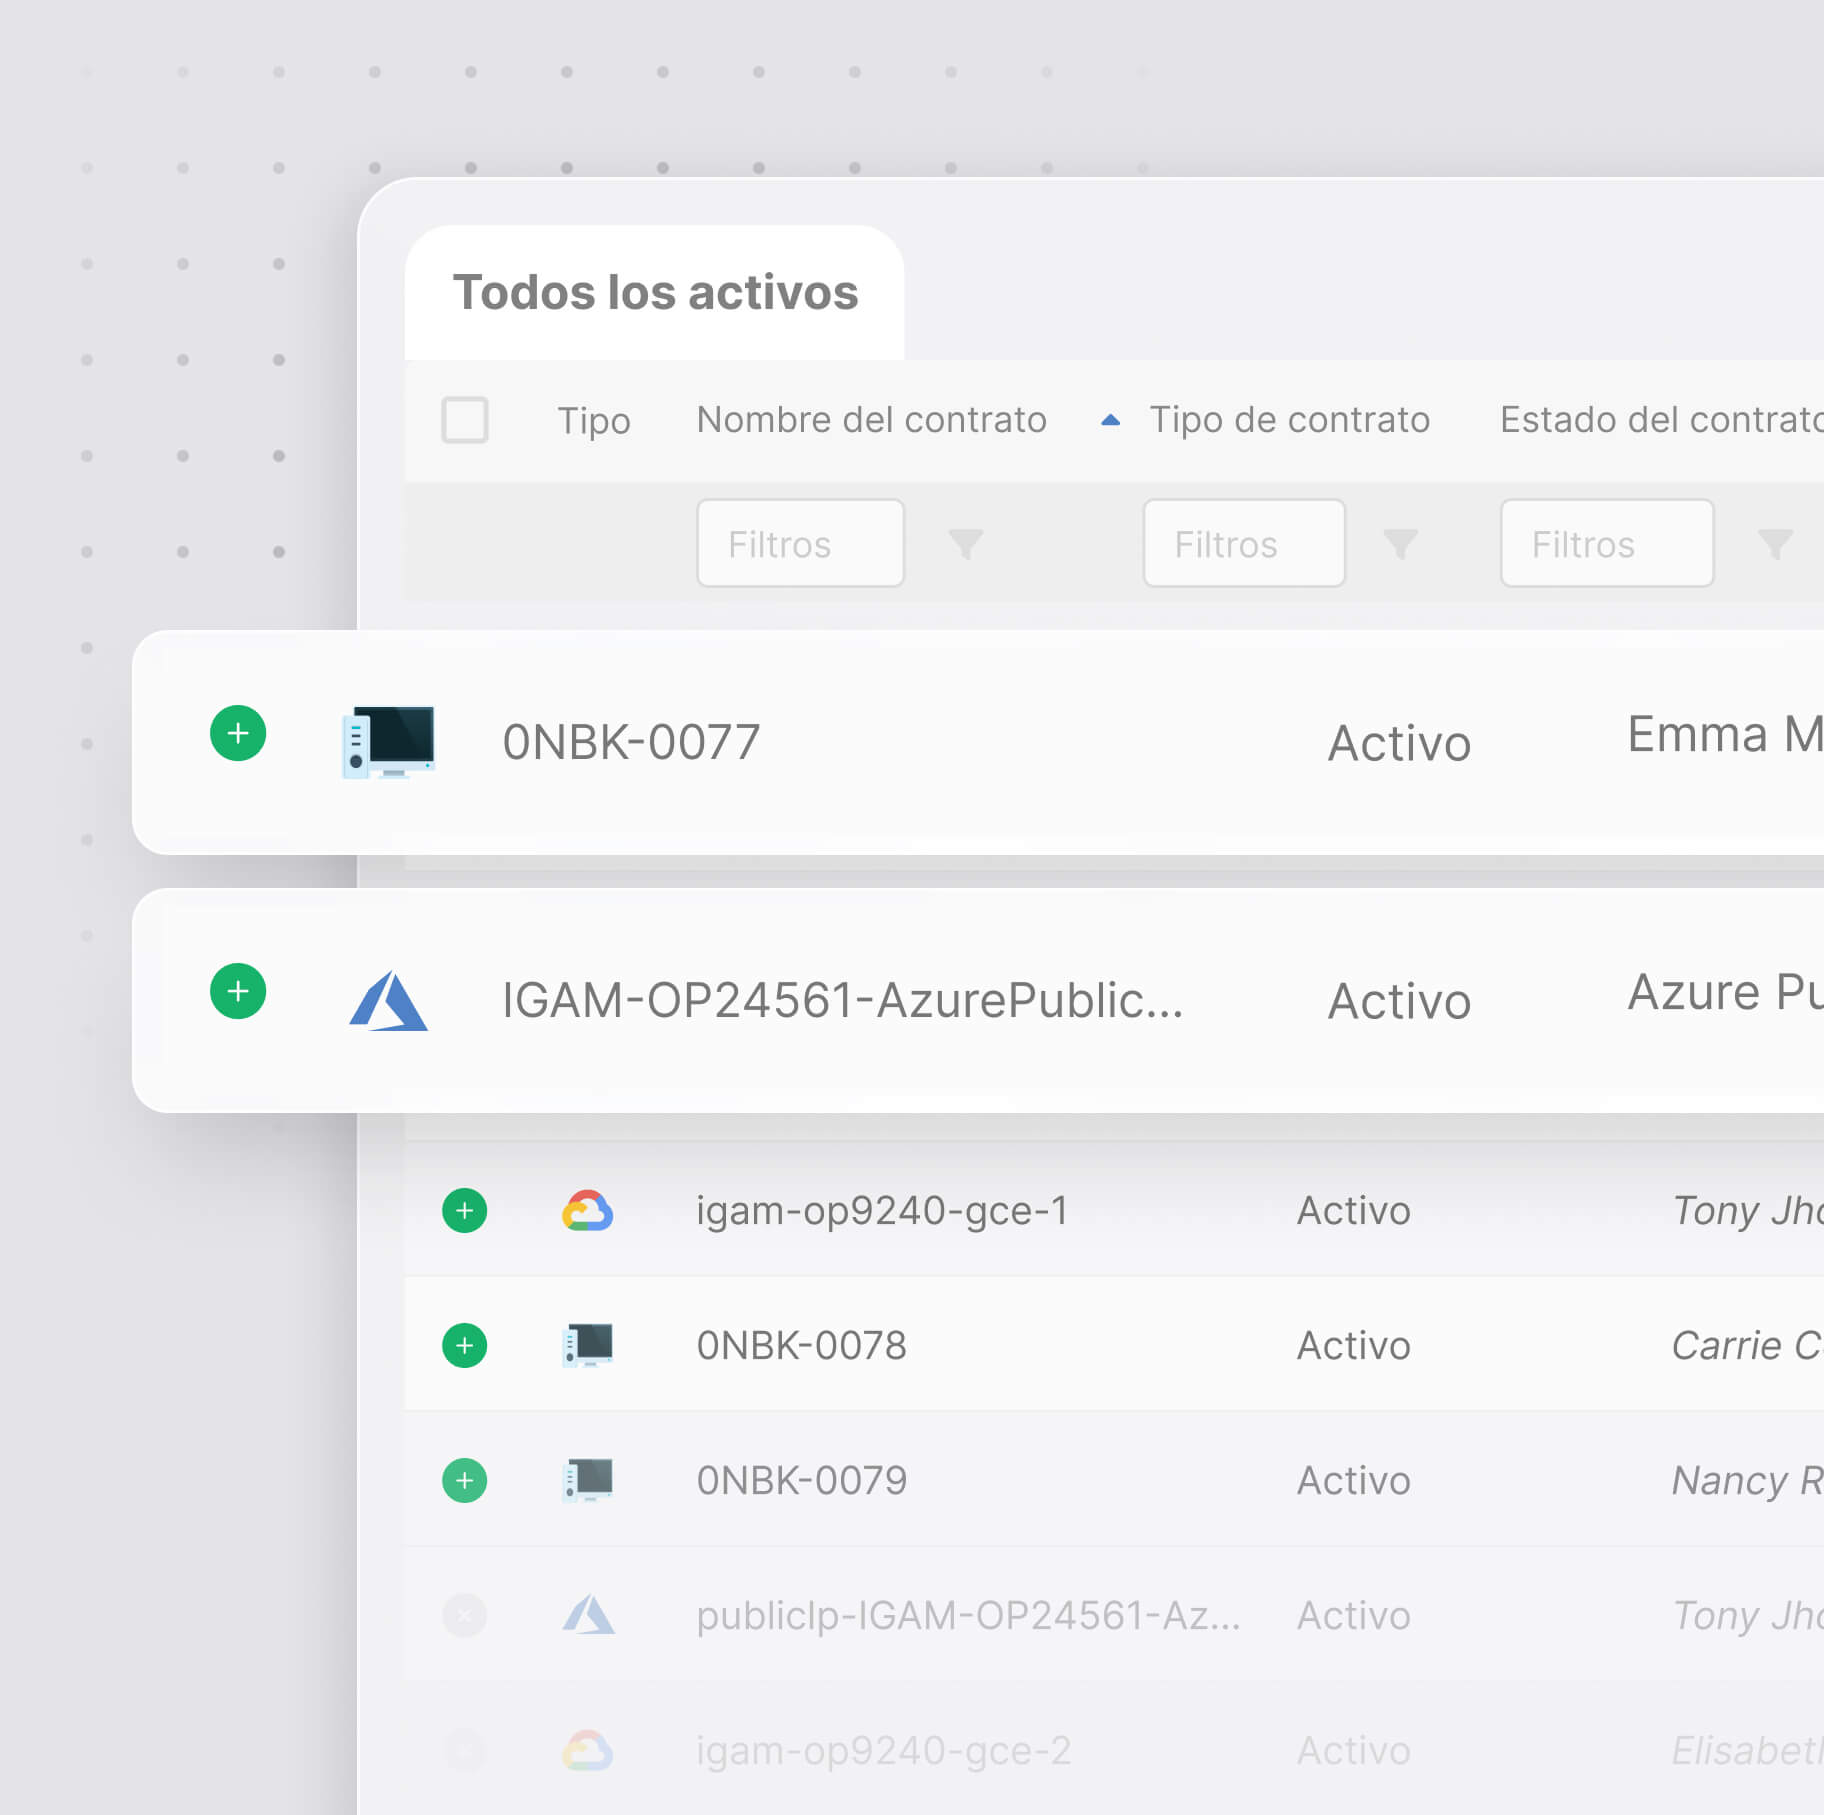Viewport: 1824px width, 1815px height.
Task: Click the filter funnel icon under Tipo de contrato
Action: (x=1402, y=544)
